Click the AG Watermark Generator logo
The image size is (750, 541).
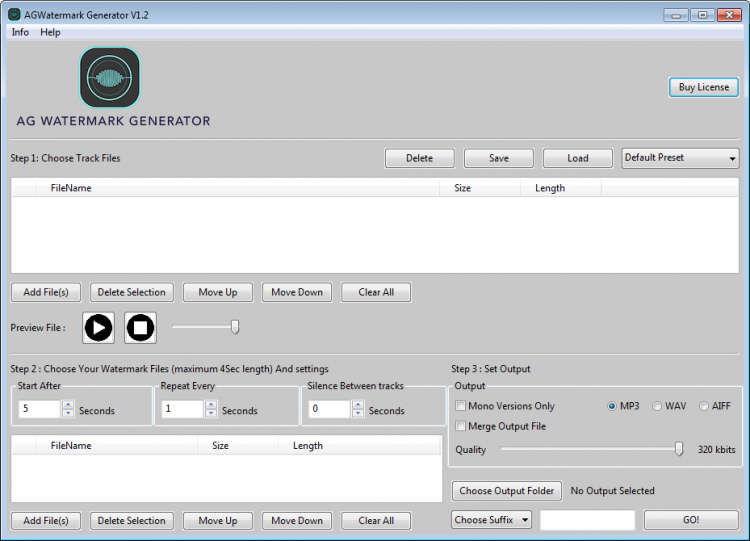110,77
